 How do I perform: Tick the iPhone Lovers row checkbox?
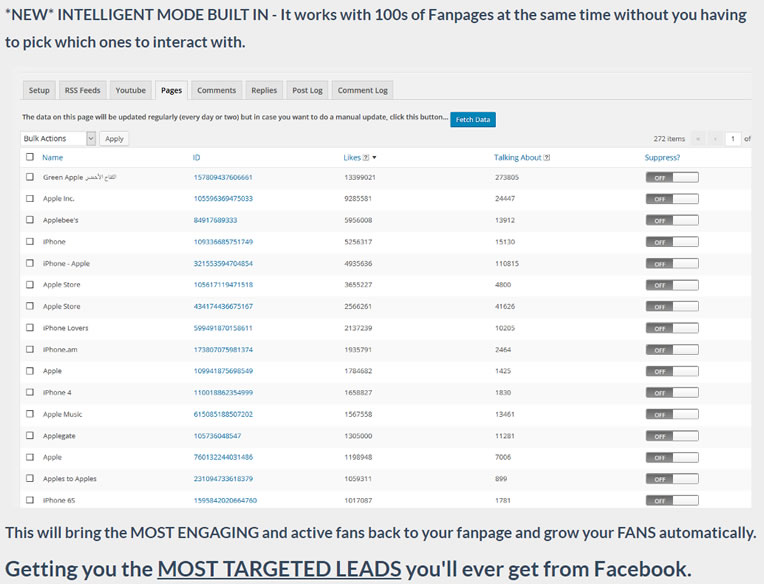coord(30,327)
